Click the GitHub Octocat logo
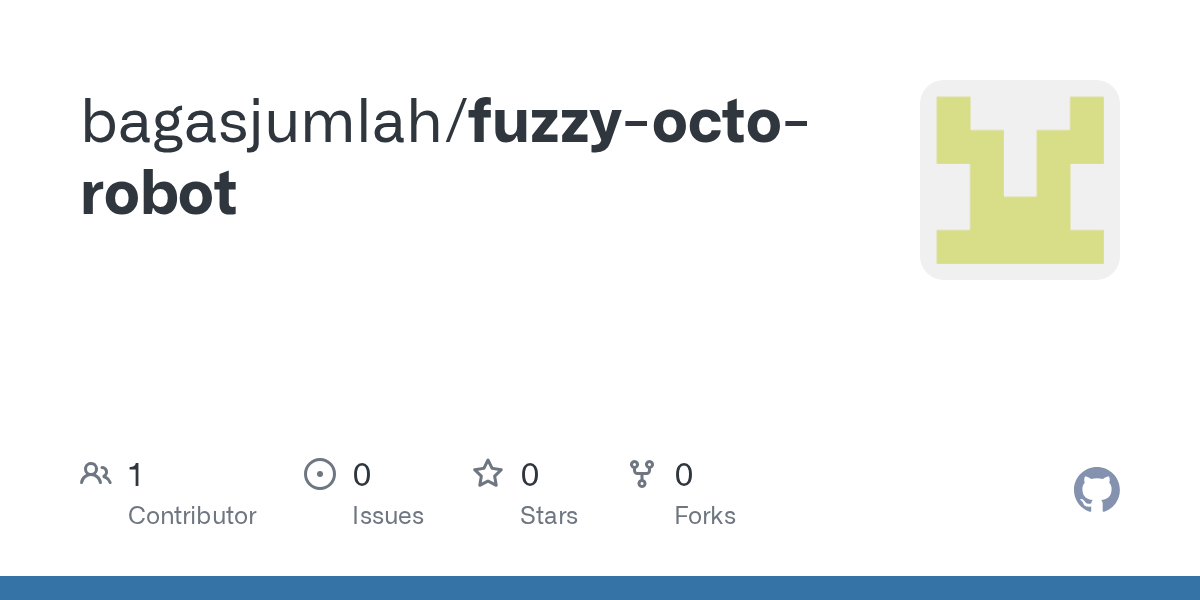The height and width of the screenshot is (600, 1200). coord(1096,490)
